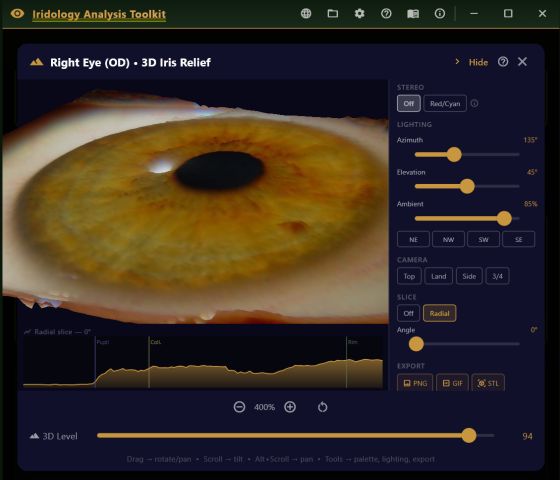This screenshot has height=480, width=560.
Task: Turn stereo mode Off
Action: pyautogui.click(x=409, y=104)
